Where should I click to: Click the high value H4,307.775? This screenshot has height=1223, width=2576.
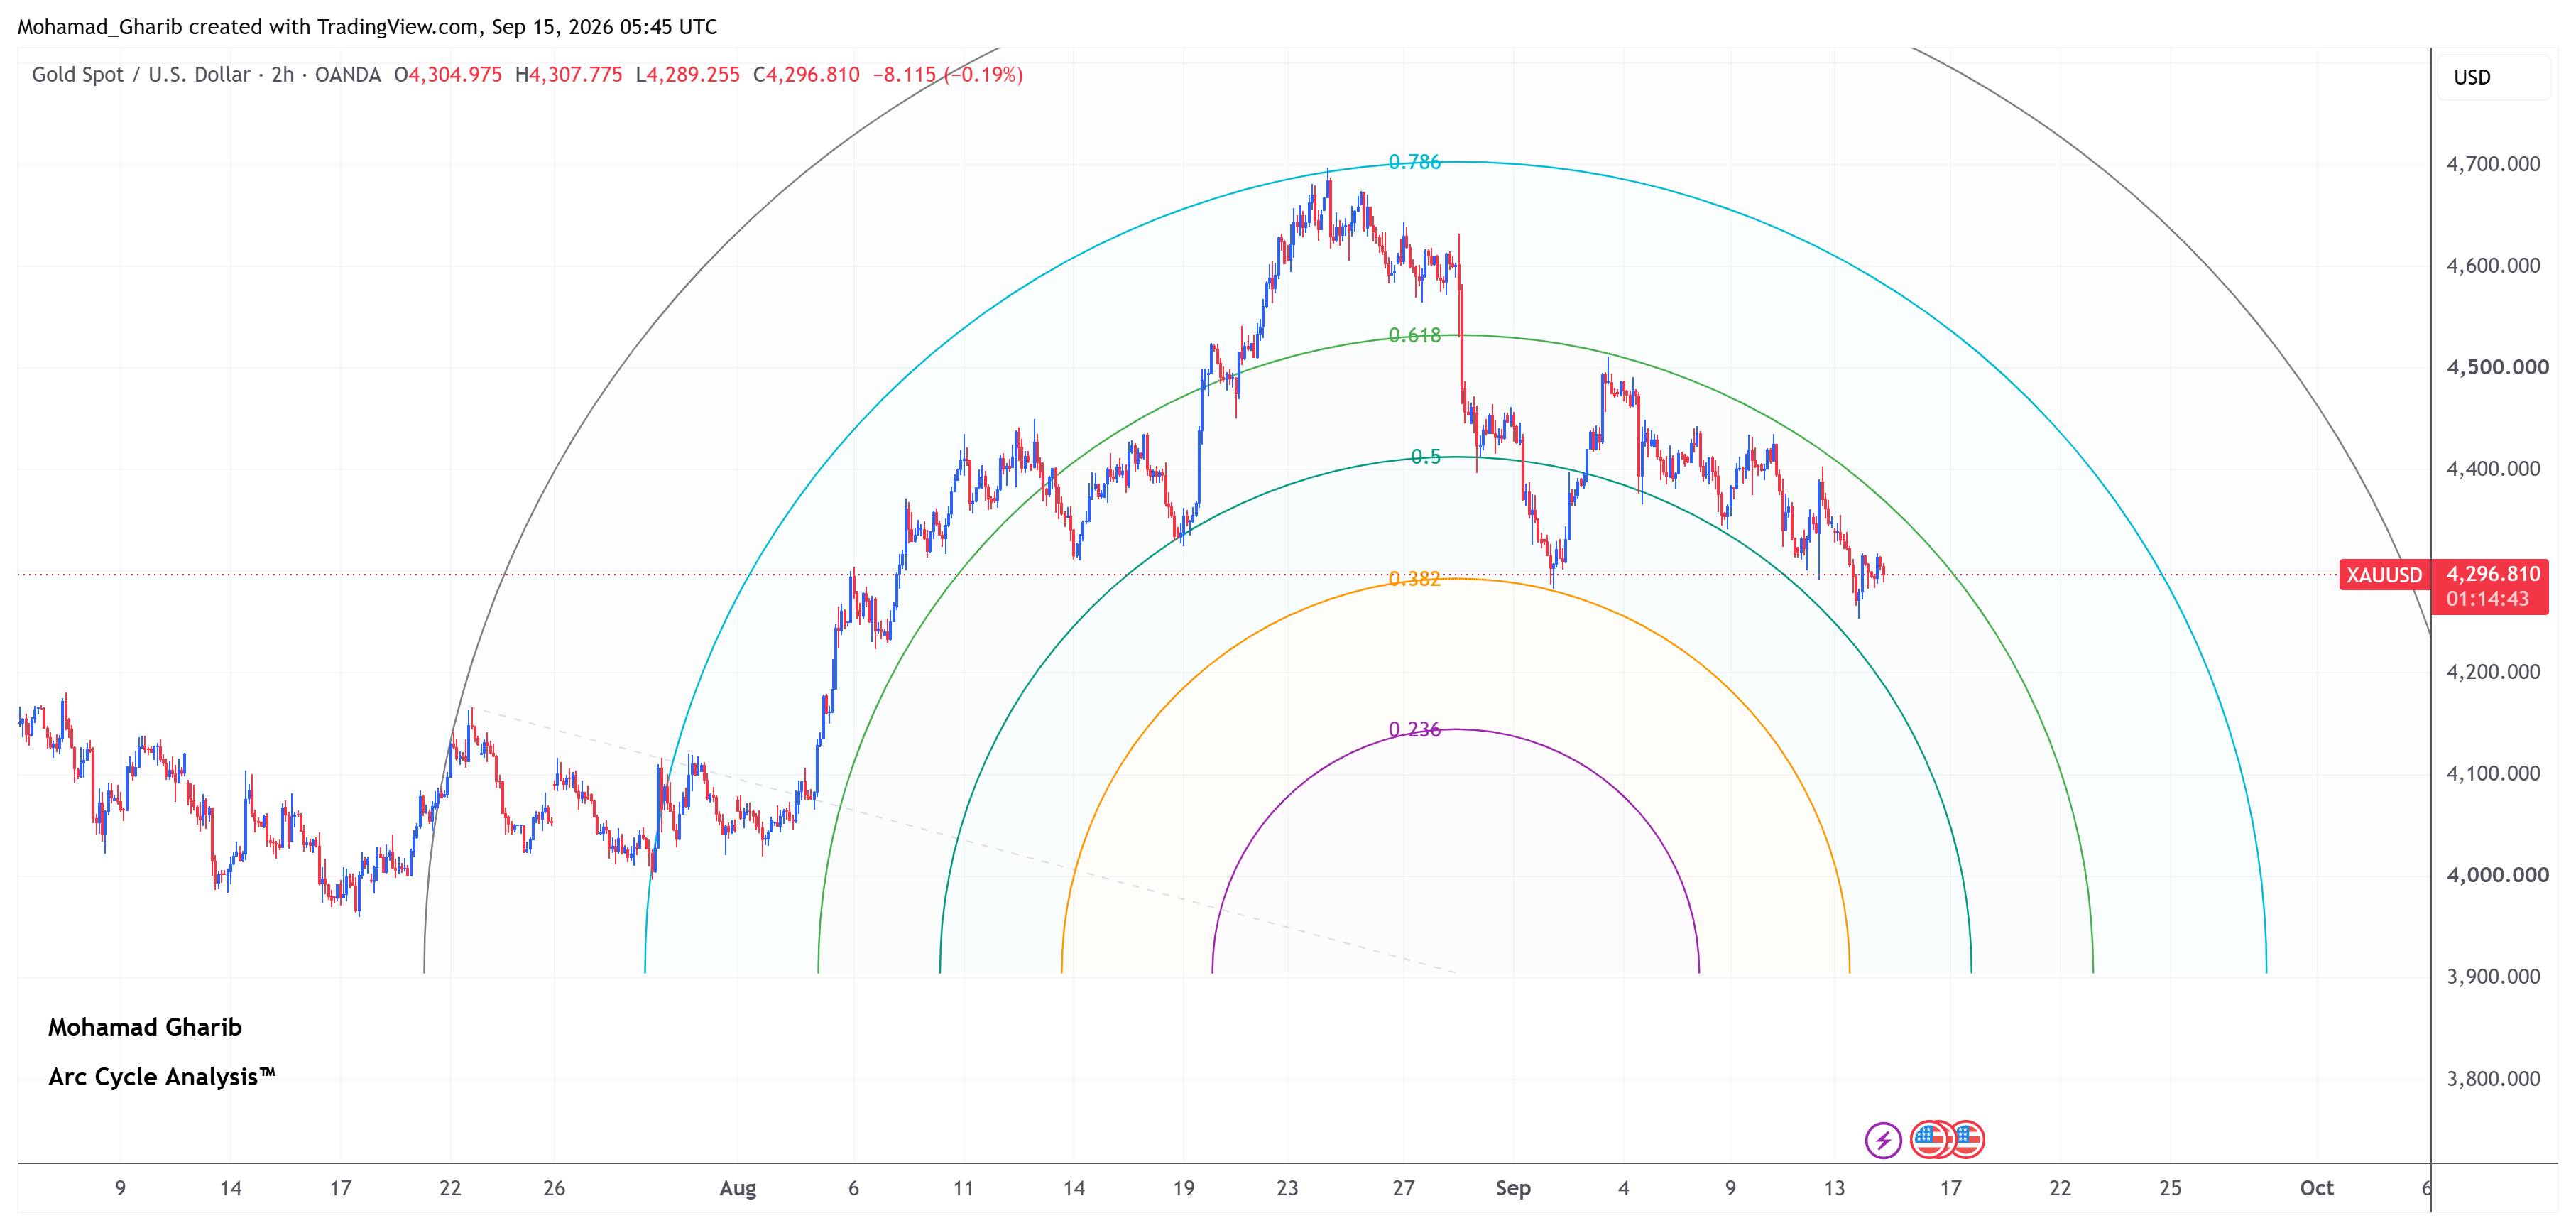(569, 75)
